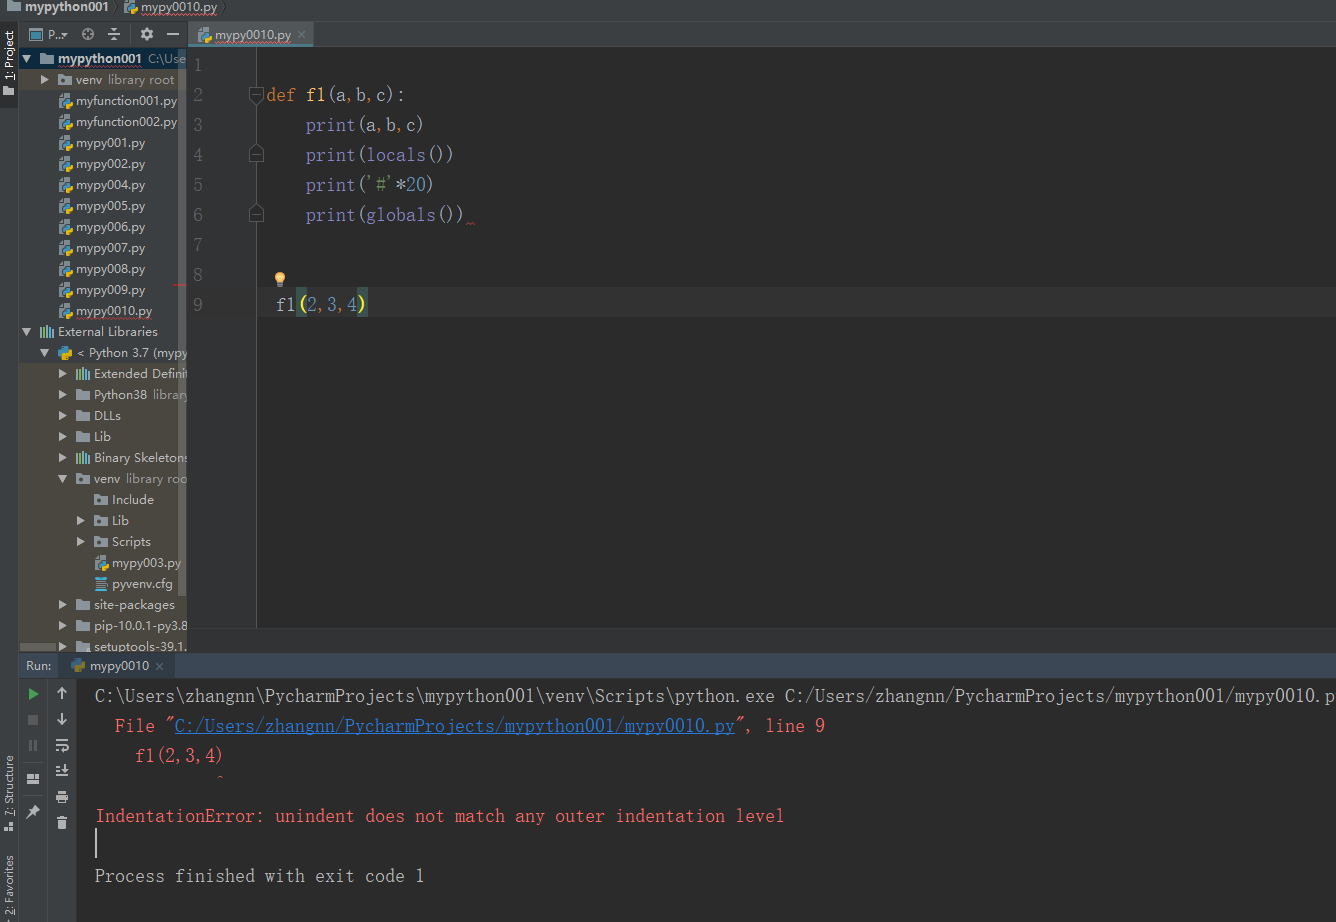Expand Python38 library root node
Screen dimensions: 1336x922
[63, 395]
